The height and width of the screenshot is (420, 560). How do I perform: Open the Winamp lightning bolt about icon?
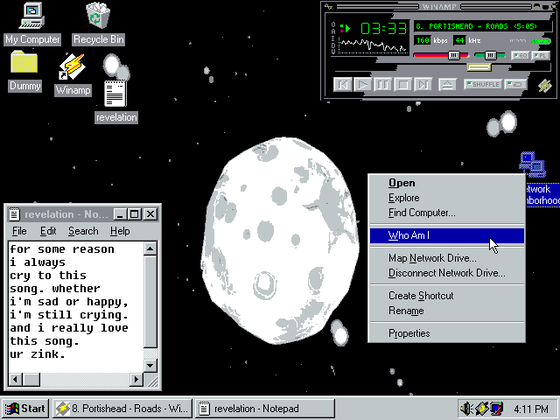[x=544, y=86]
